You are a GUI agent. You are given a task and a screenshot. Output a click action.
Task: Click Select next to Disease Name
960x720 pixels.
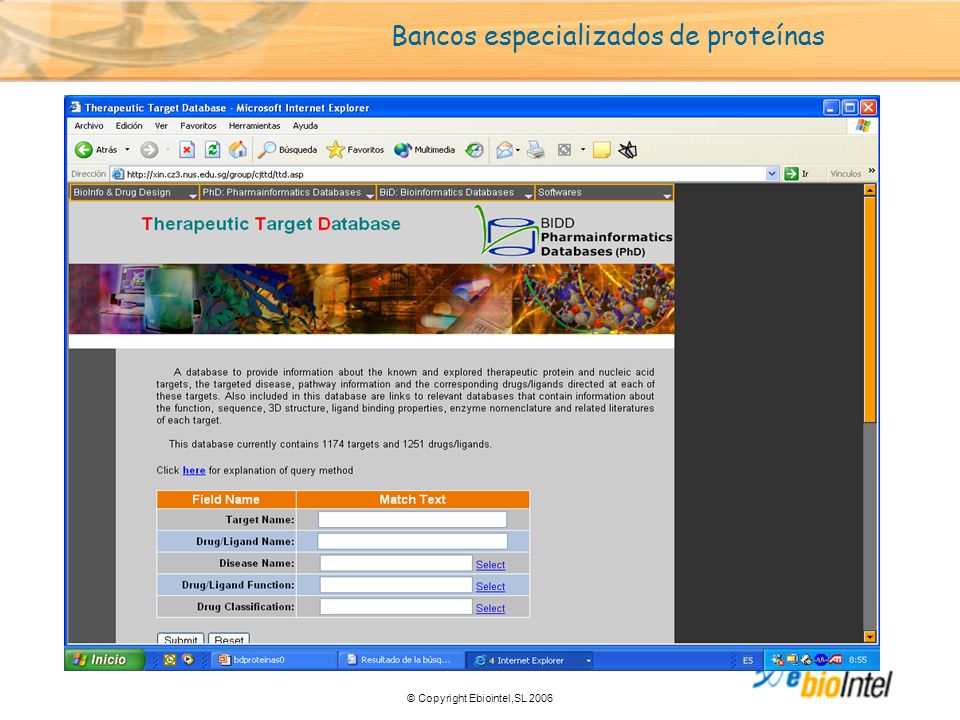[x=490, y=564]
